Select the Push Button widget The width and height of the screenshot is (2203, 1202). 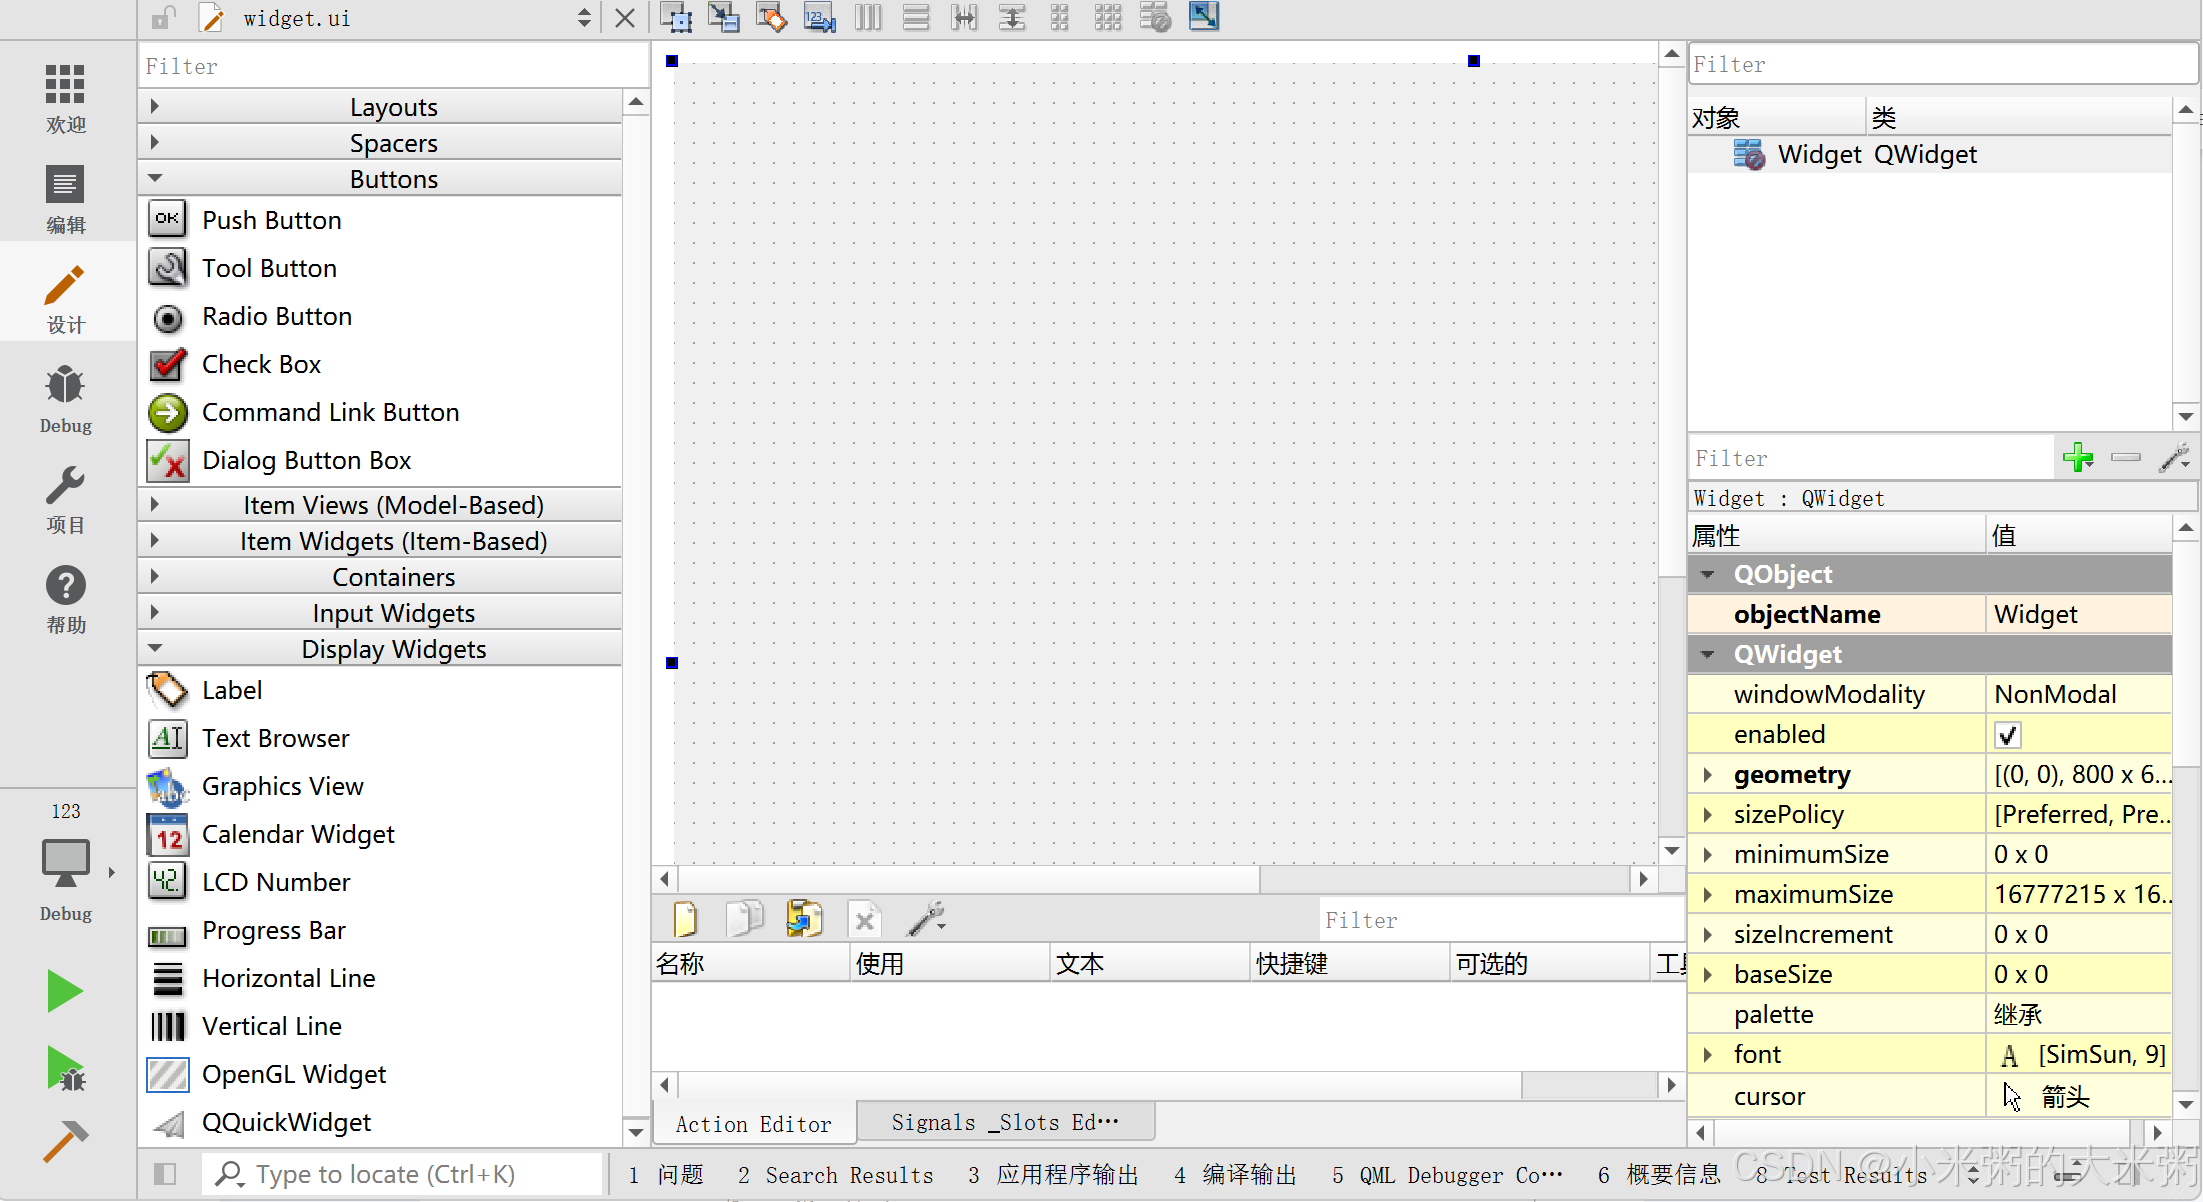[x=271, y=221]
